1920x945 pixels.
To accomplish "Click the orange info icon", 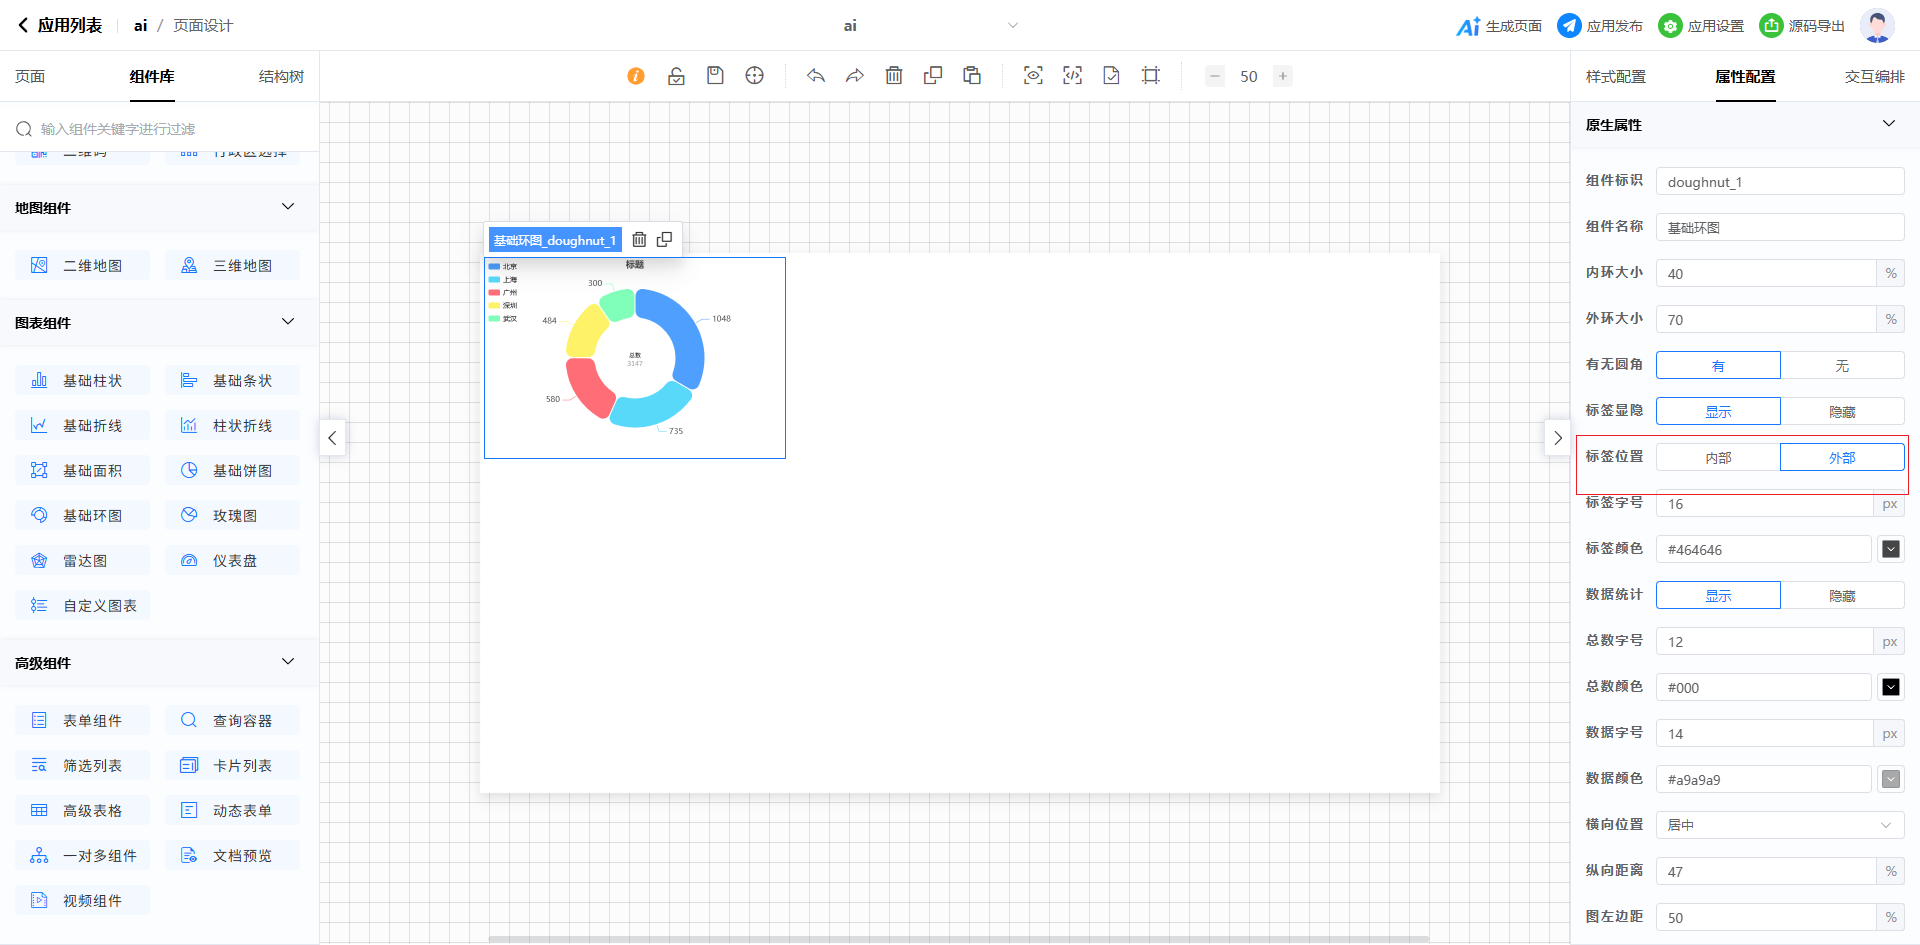I will (x=636, y=76).
